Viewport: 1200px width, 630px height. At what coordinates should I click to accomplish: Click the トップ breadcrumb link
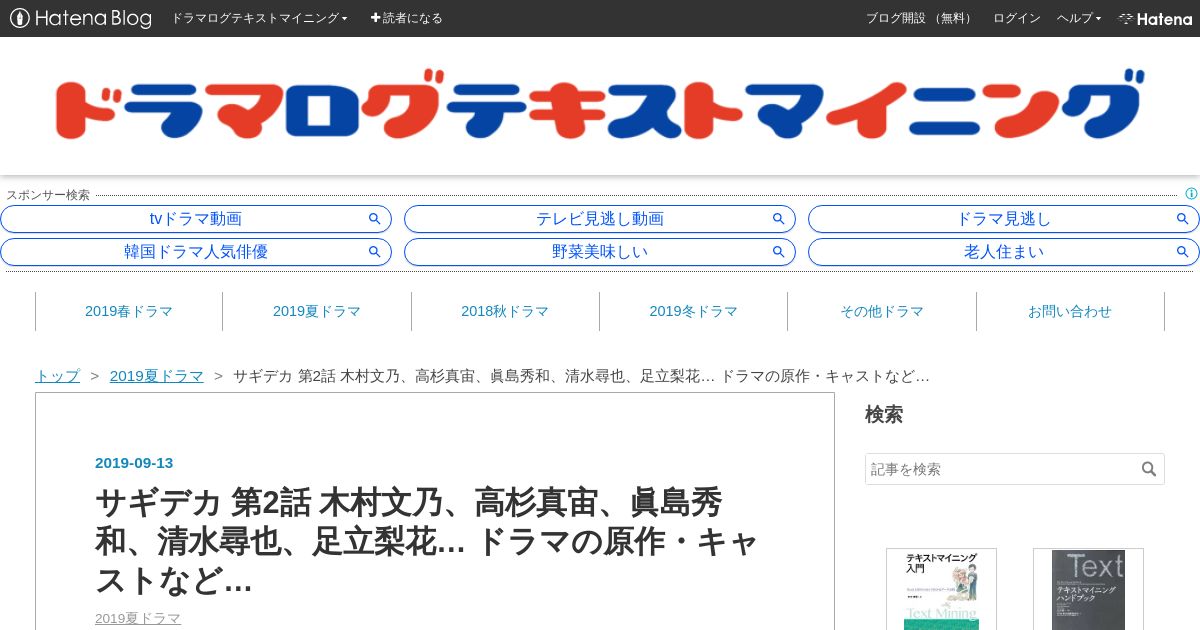pyautogui.click(x=57, y=376)
